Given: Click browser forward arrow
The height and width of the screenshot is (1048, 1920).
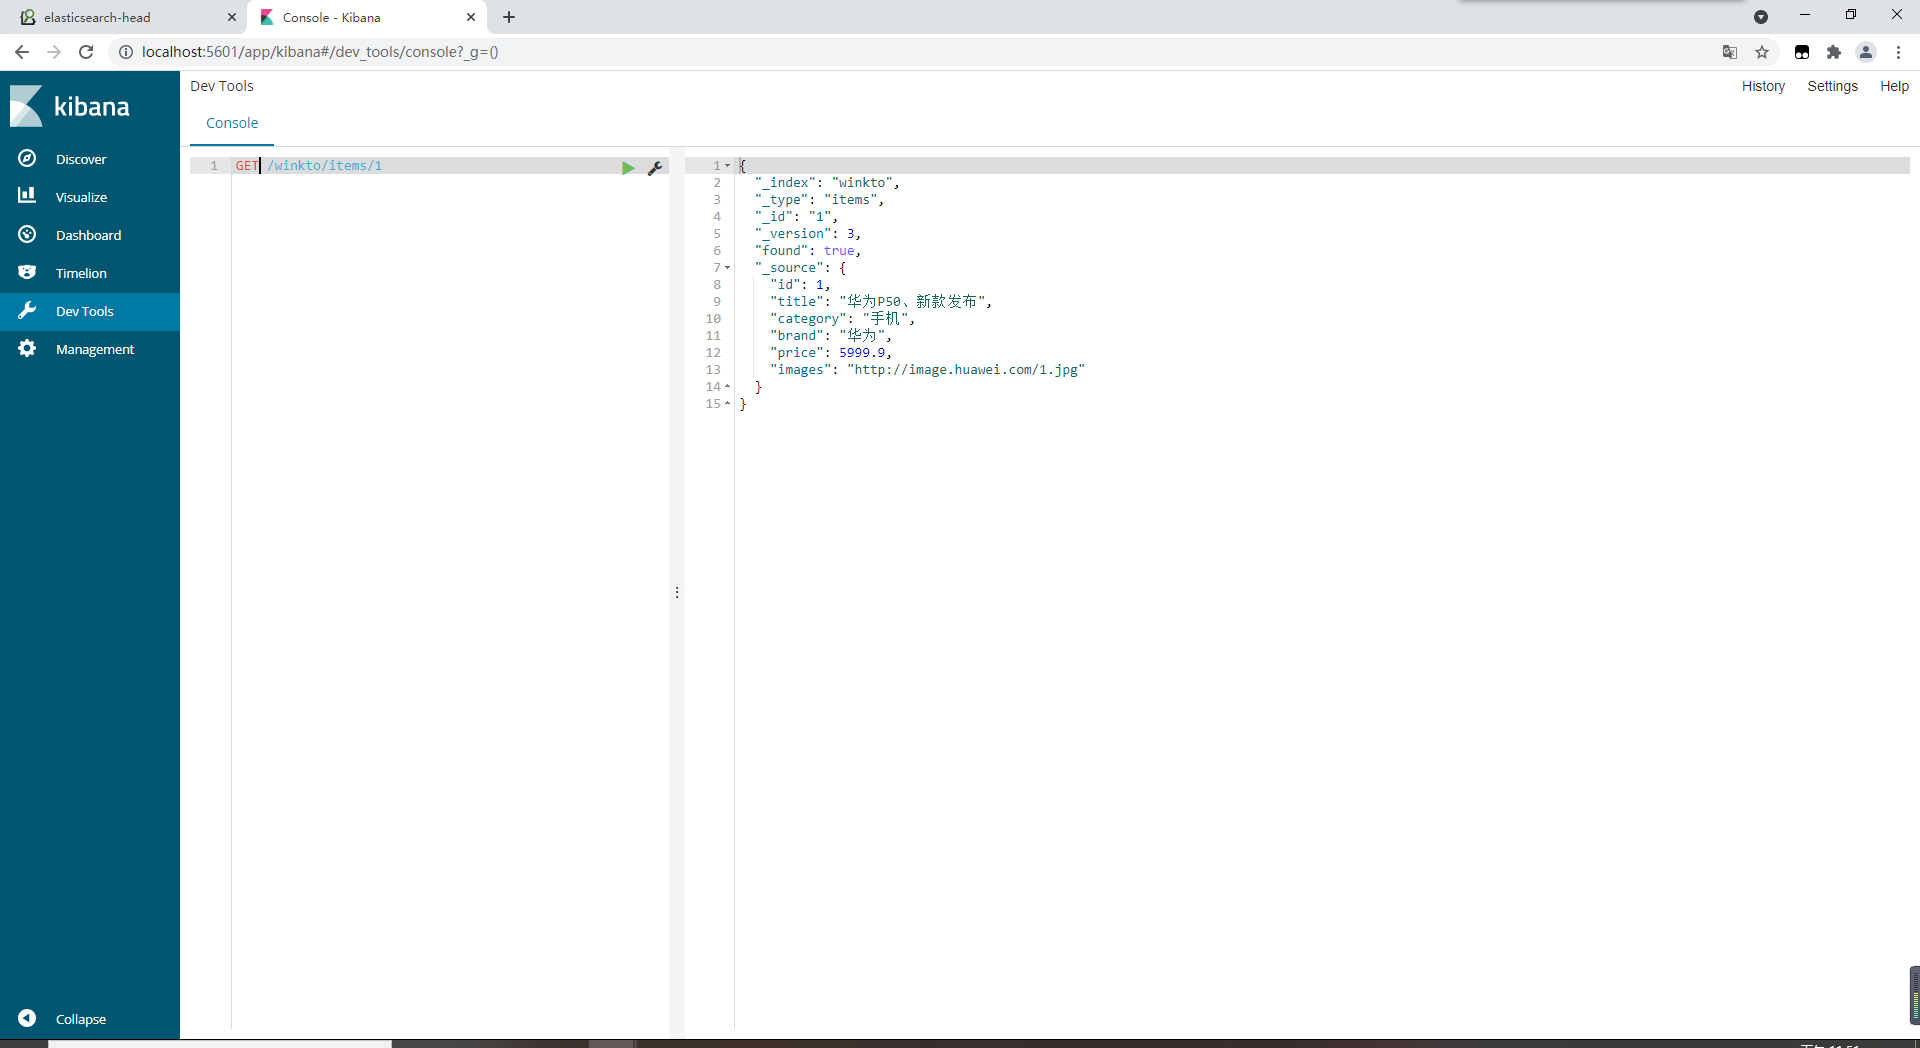Looking at the screenshot, I should coord(54,52).
